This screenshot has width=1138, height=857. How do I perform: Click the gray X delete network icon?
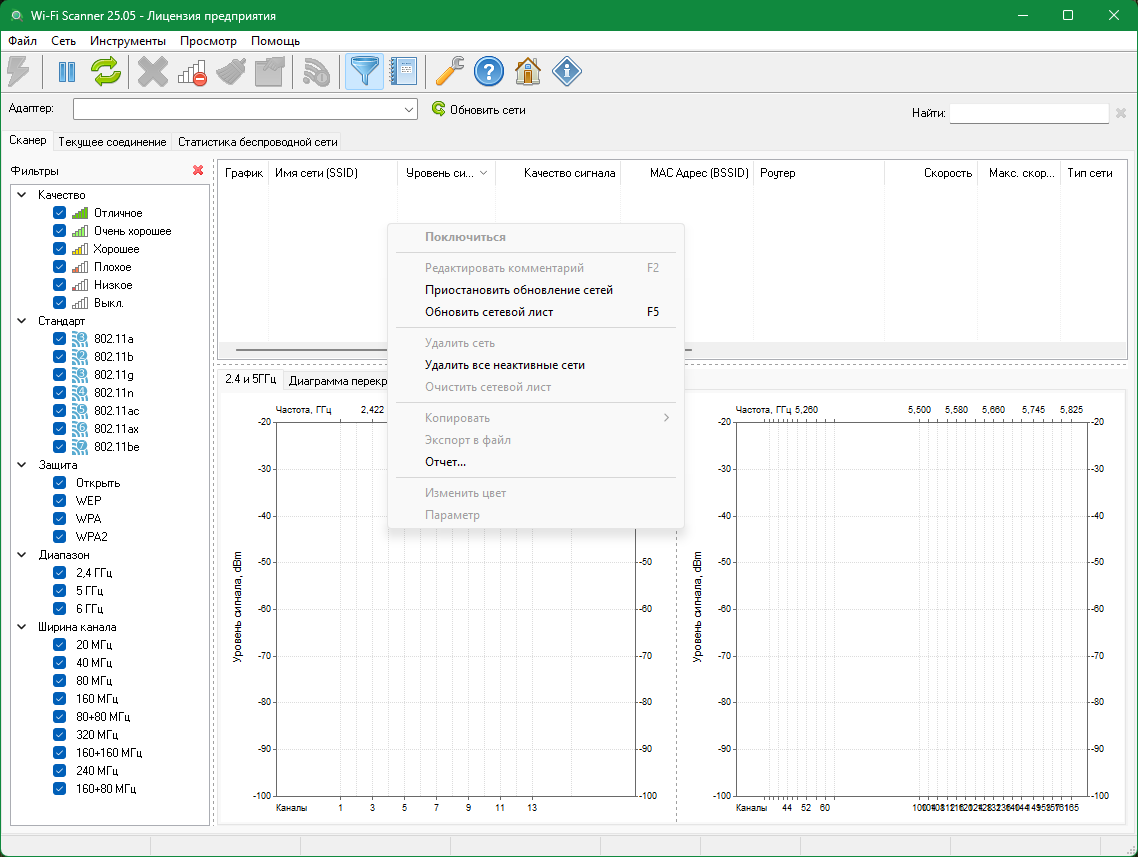pos(153,72)
